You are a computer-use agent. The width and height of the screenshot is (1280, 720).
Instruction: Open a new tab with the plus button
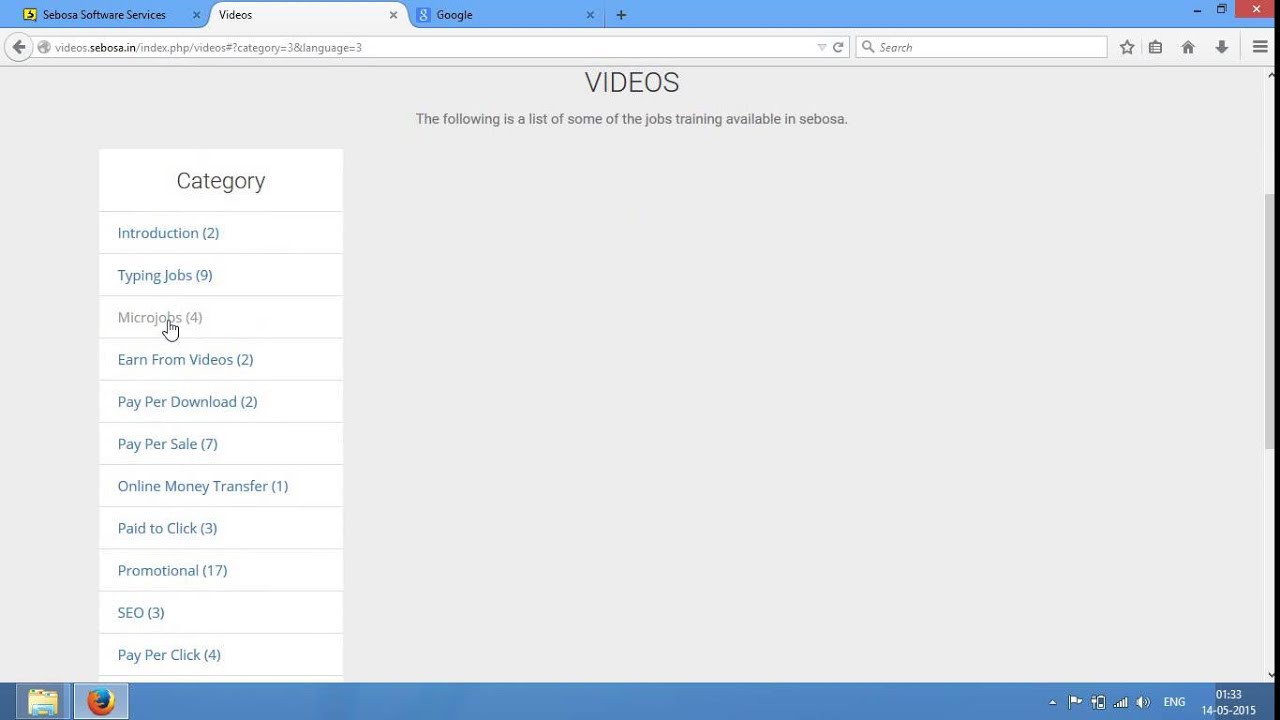[621, 15]
